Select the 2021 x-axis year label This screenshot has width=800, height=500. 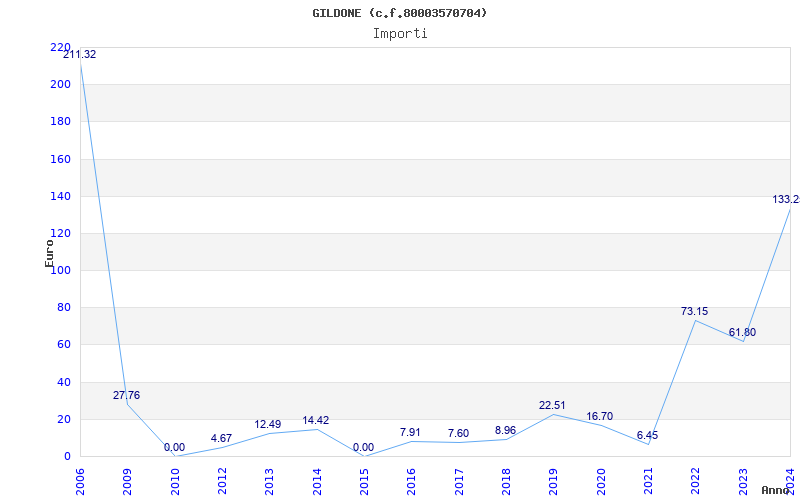coord(648,481)
